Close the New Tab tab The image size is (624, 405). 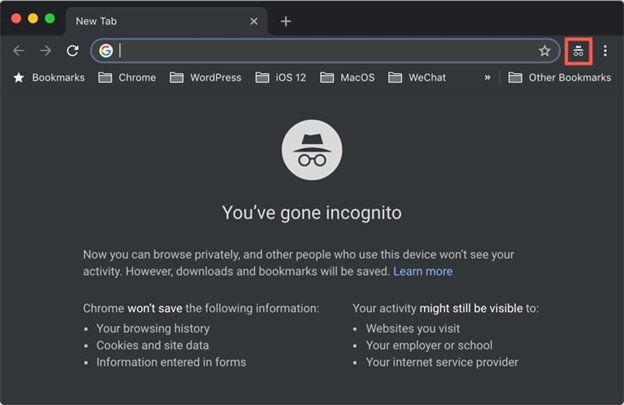tap(254, 21)
